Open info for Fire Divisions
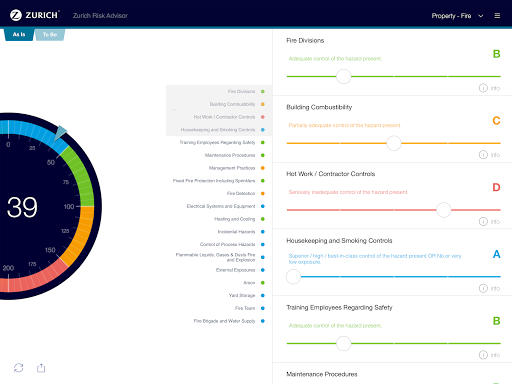 pyautogui.click(x=489, y=88)
